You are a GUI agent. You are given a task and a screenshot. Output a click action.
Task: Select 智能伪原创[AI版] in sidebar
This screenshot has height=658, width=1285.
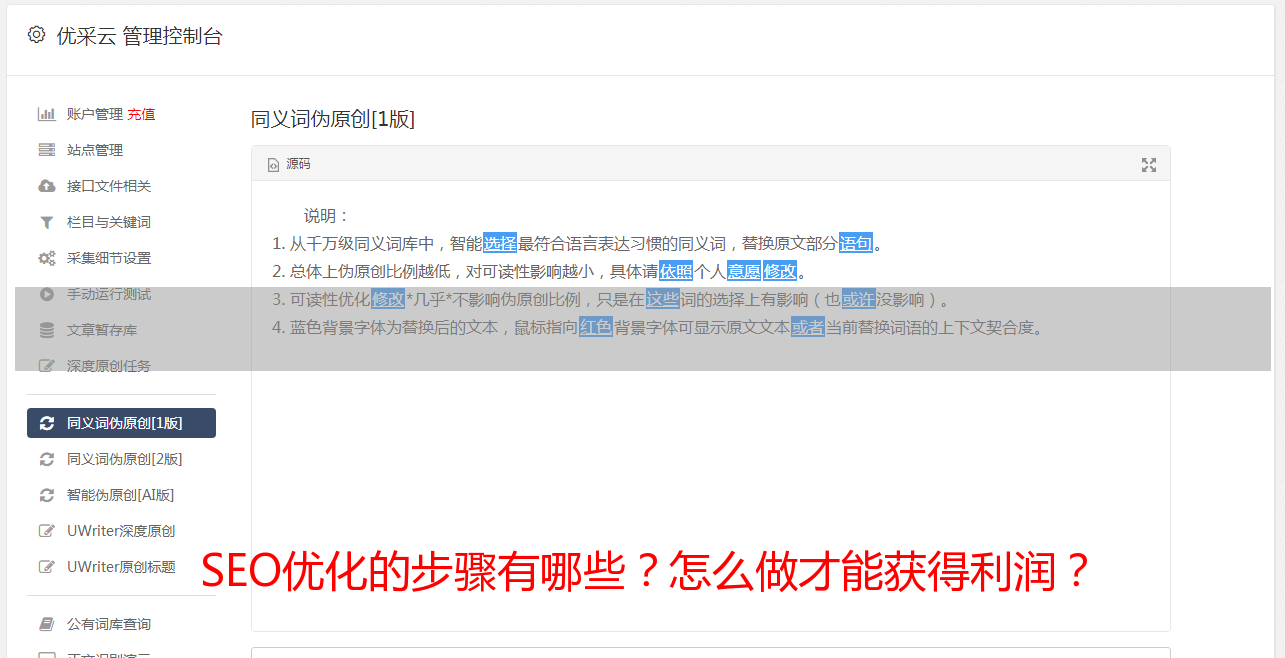click(x=121, y=495)
